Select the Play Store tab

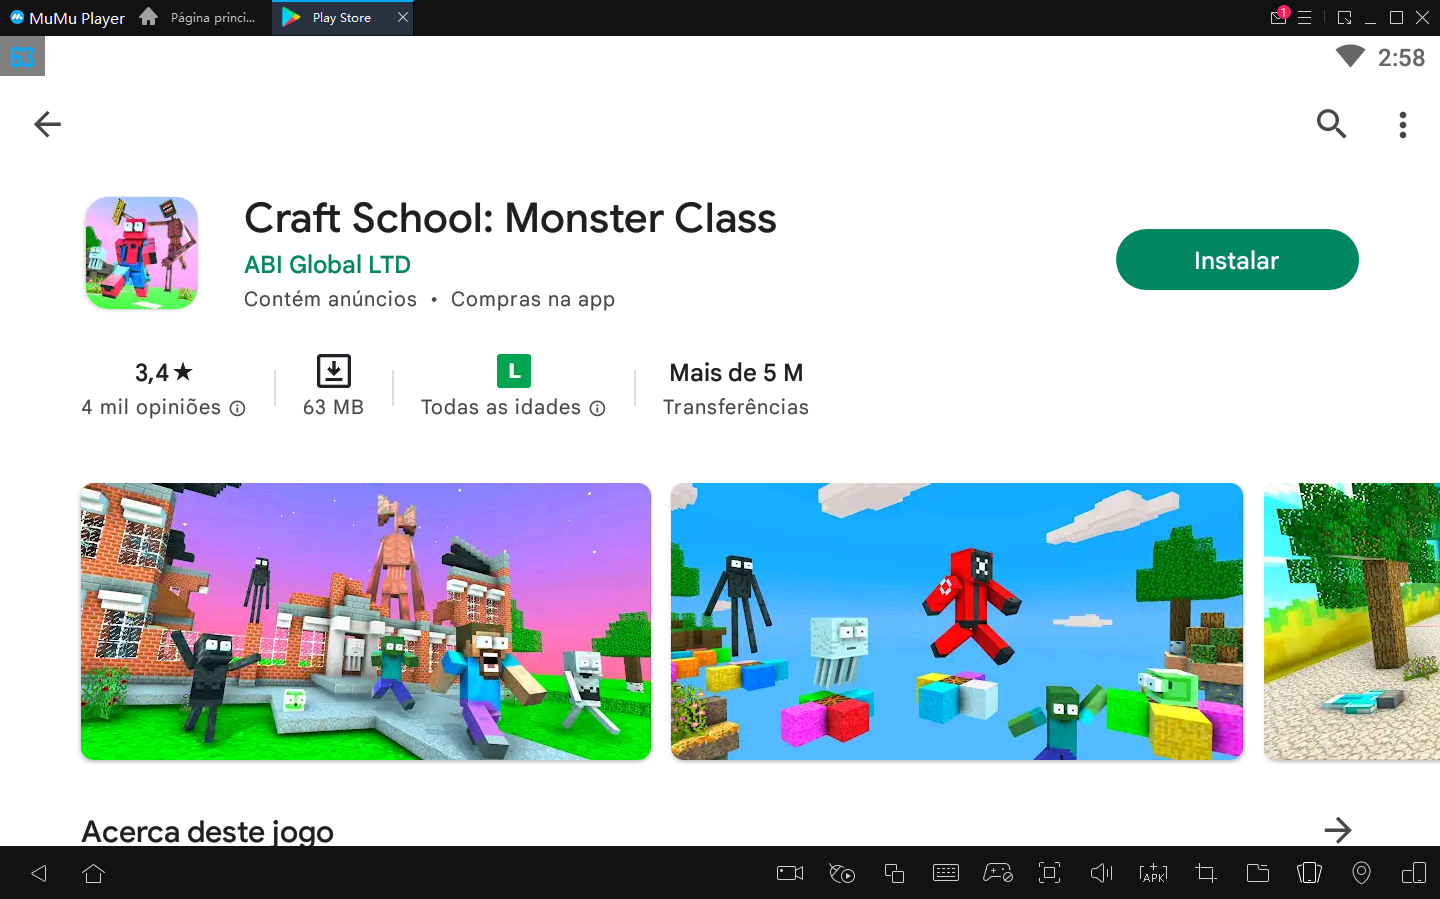point(340,17)
